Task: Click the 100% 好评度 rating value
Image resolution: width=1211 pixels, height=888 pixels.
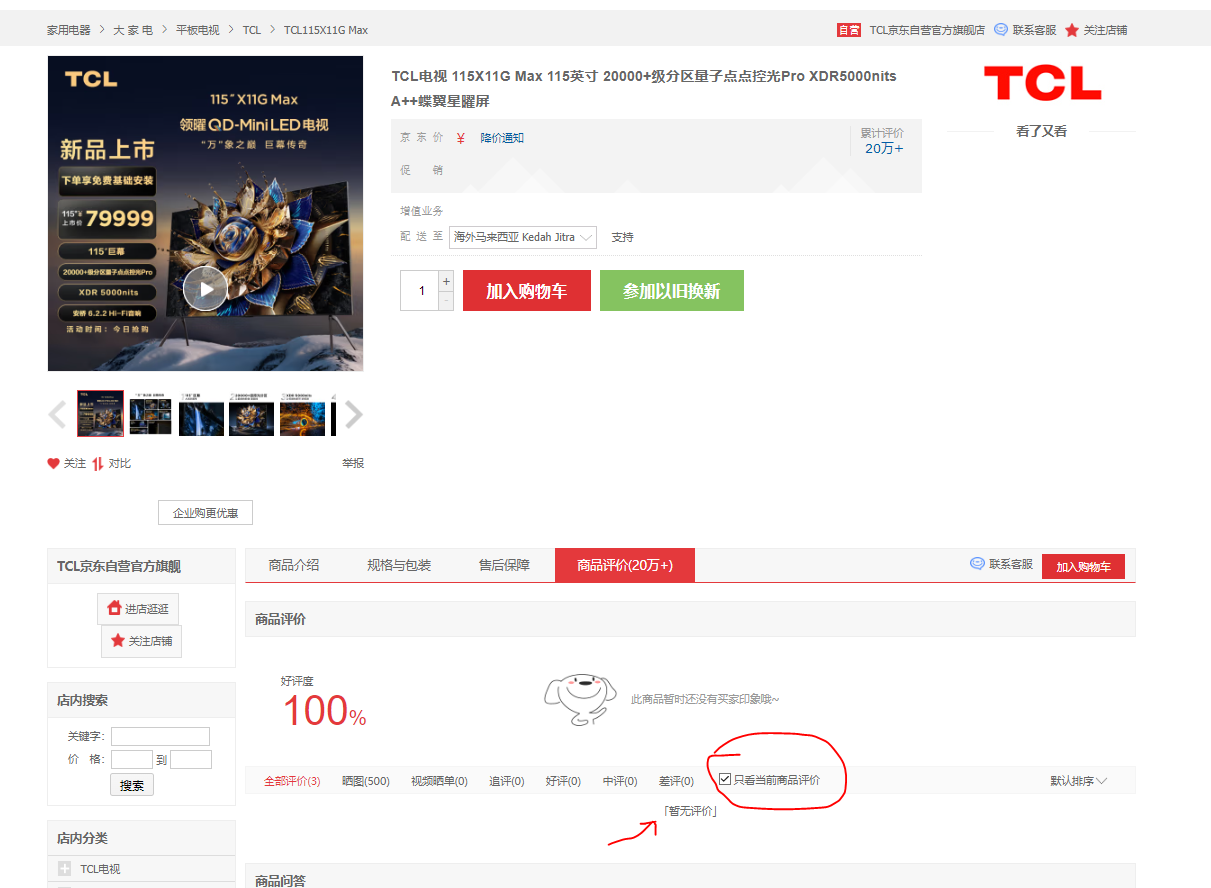Action: (325, 711)
